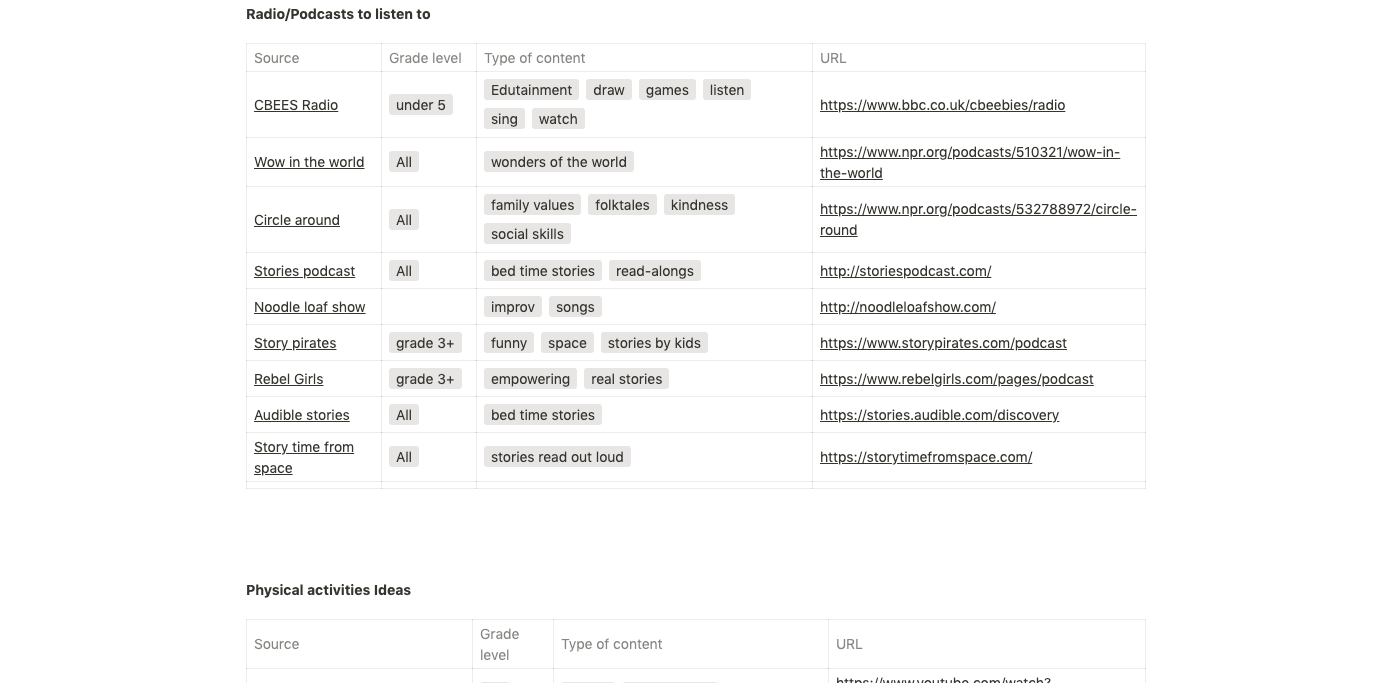Click the 'empowering' tag
This screenshot has height=683, width=1392.
click(531, 379)
